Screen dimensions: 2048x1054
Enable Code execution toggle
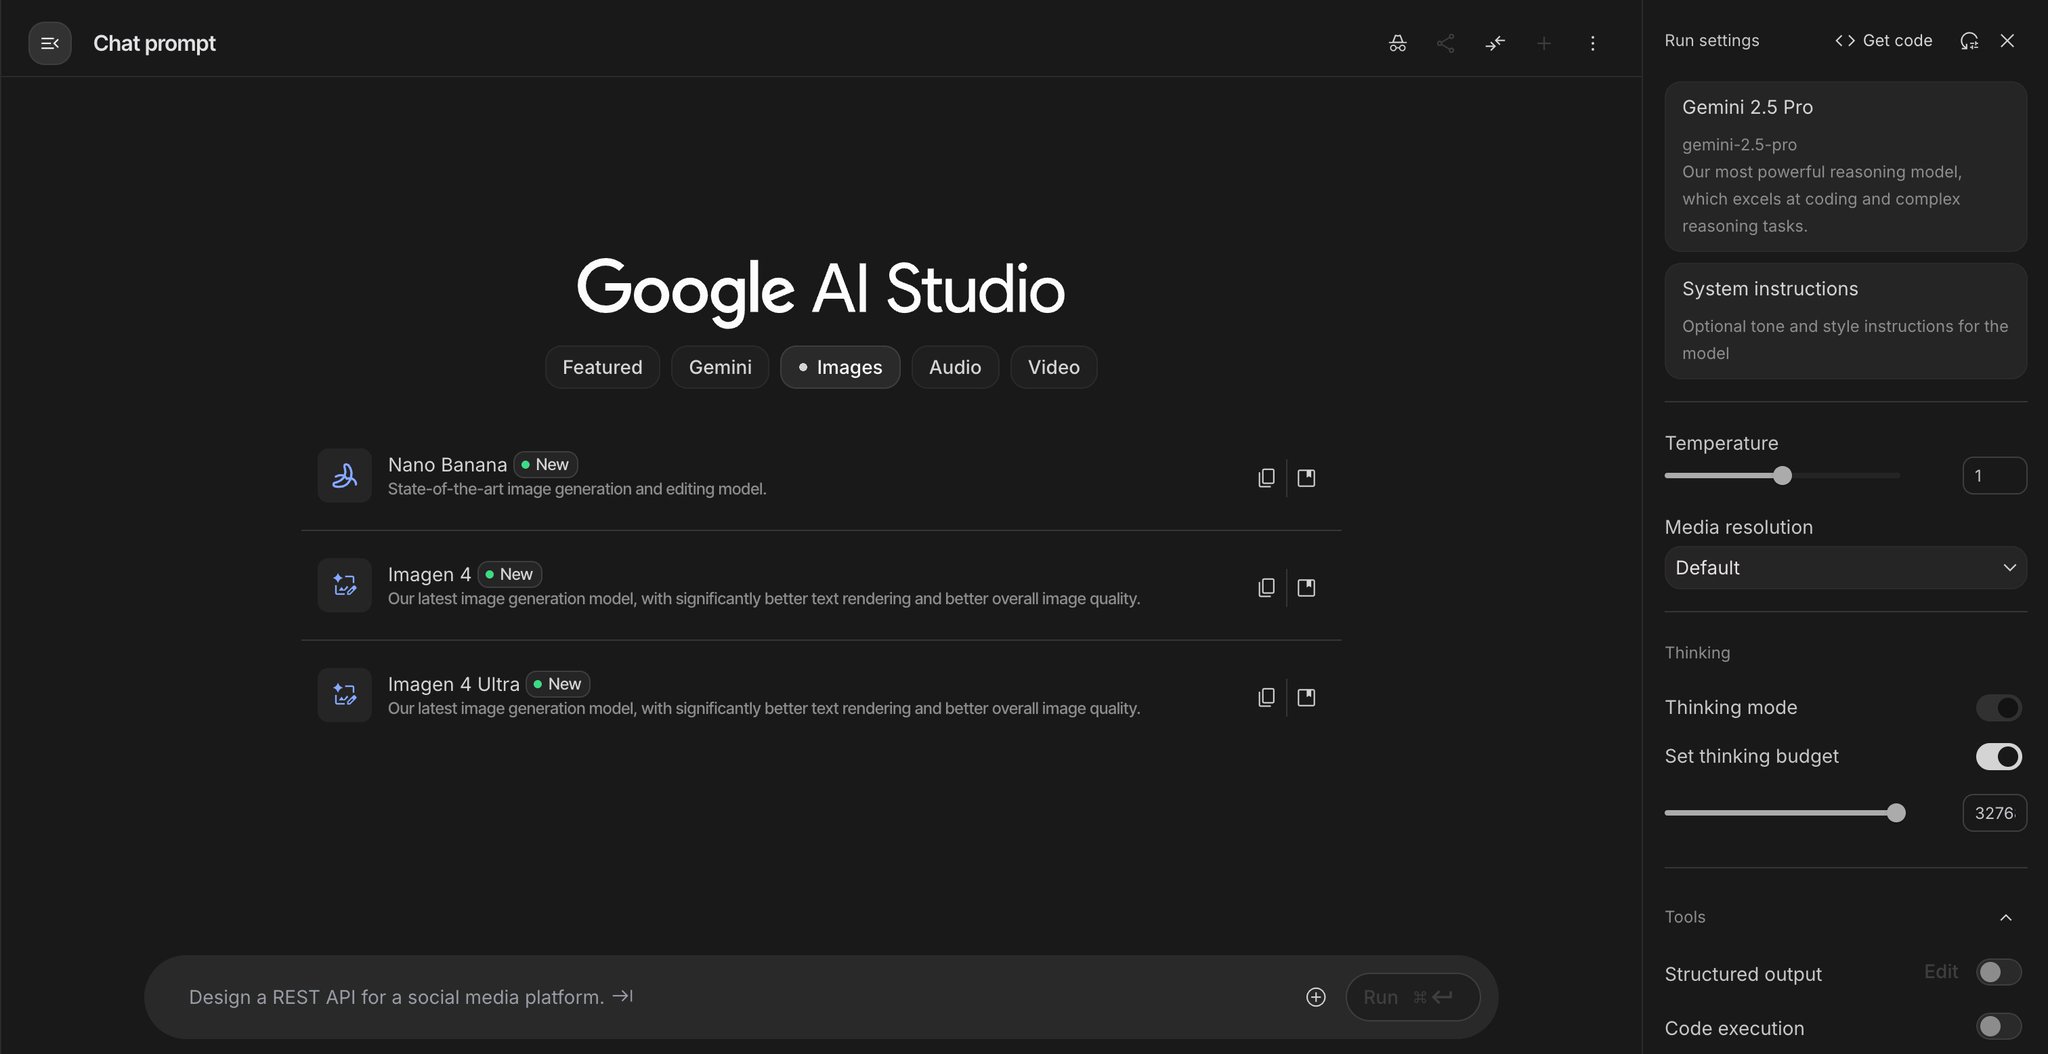coord(1998,1026)
